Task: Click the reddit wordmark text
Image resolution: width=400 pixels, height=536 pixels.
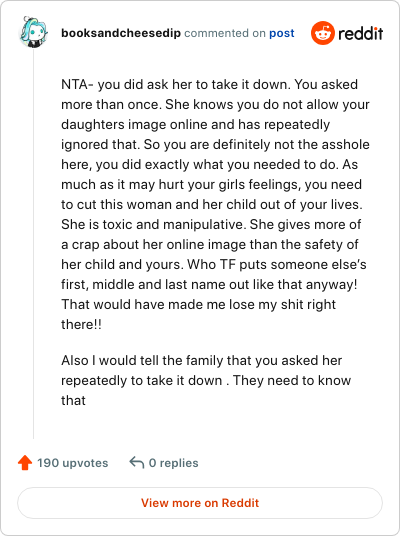Action: 360,33
